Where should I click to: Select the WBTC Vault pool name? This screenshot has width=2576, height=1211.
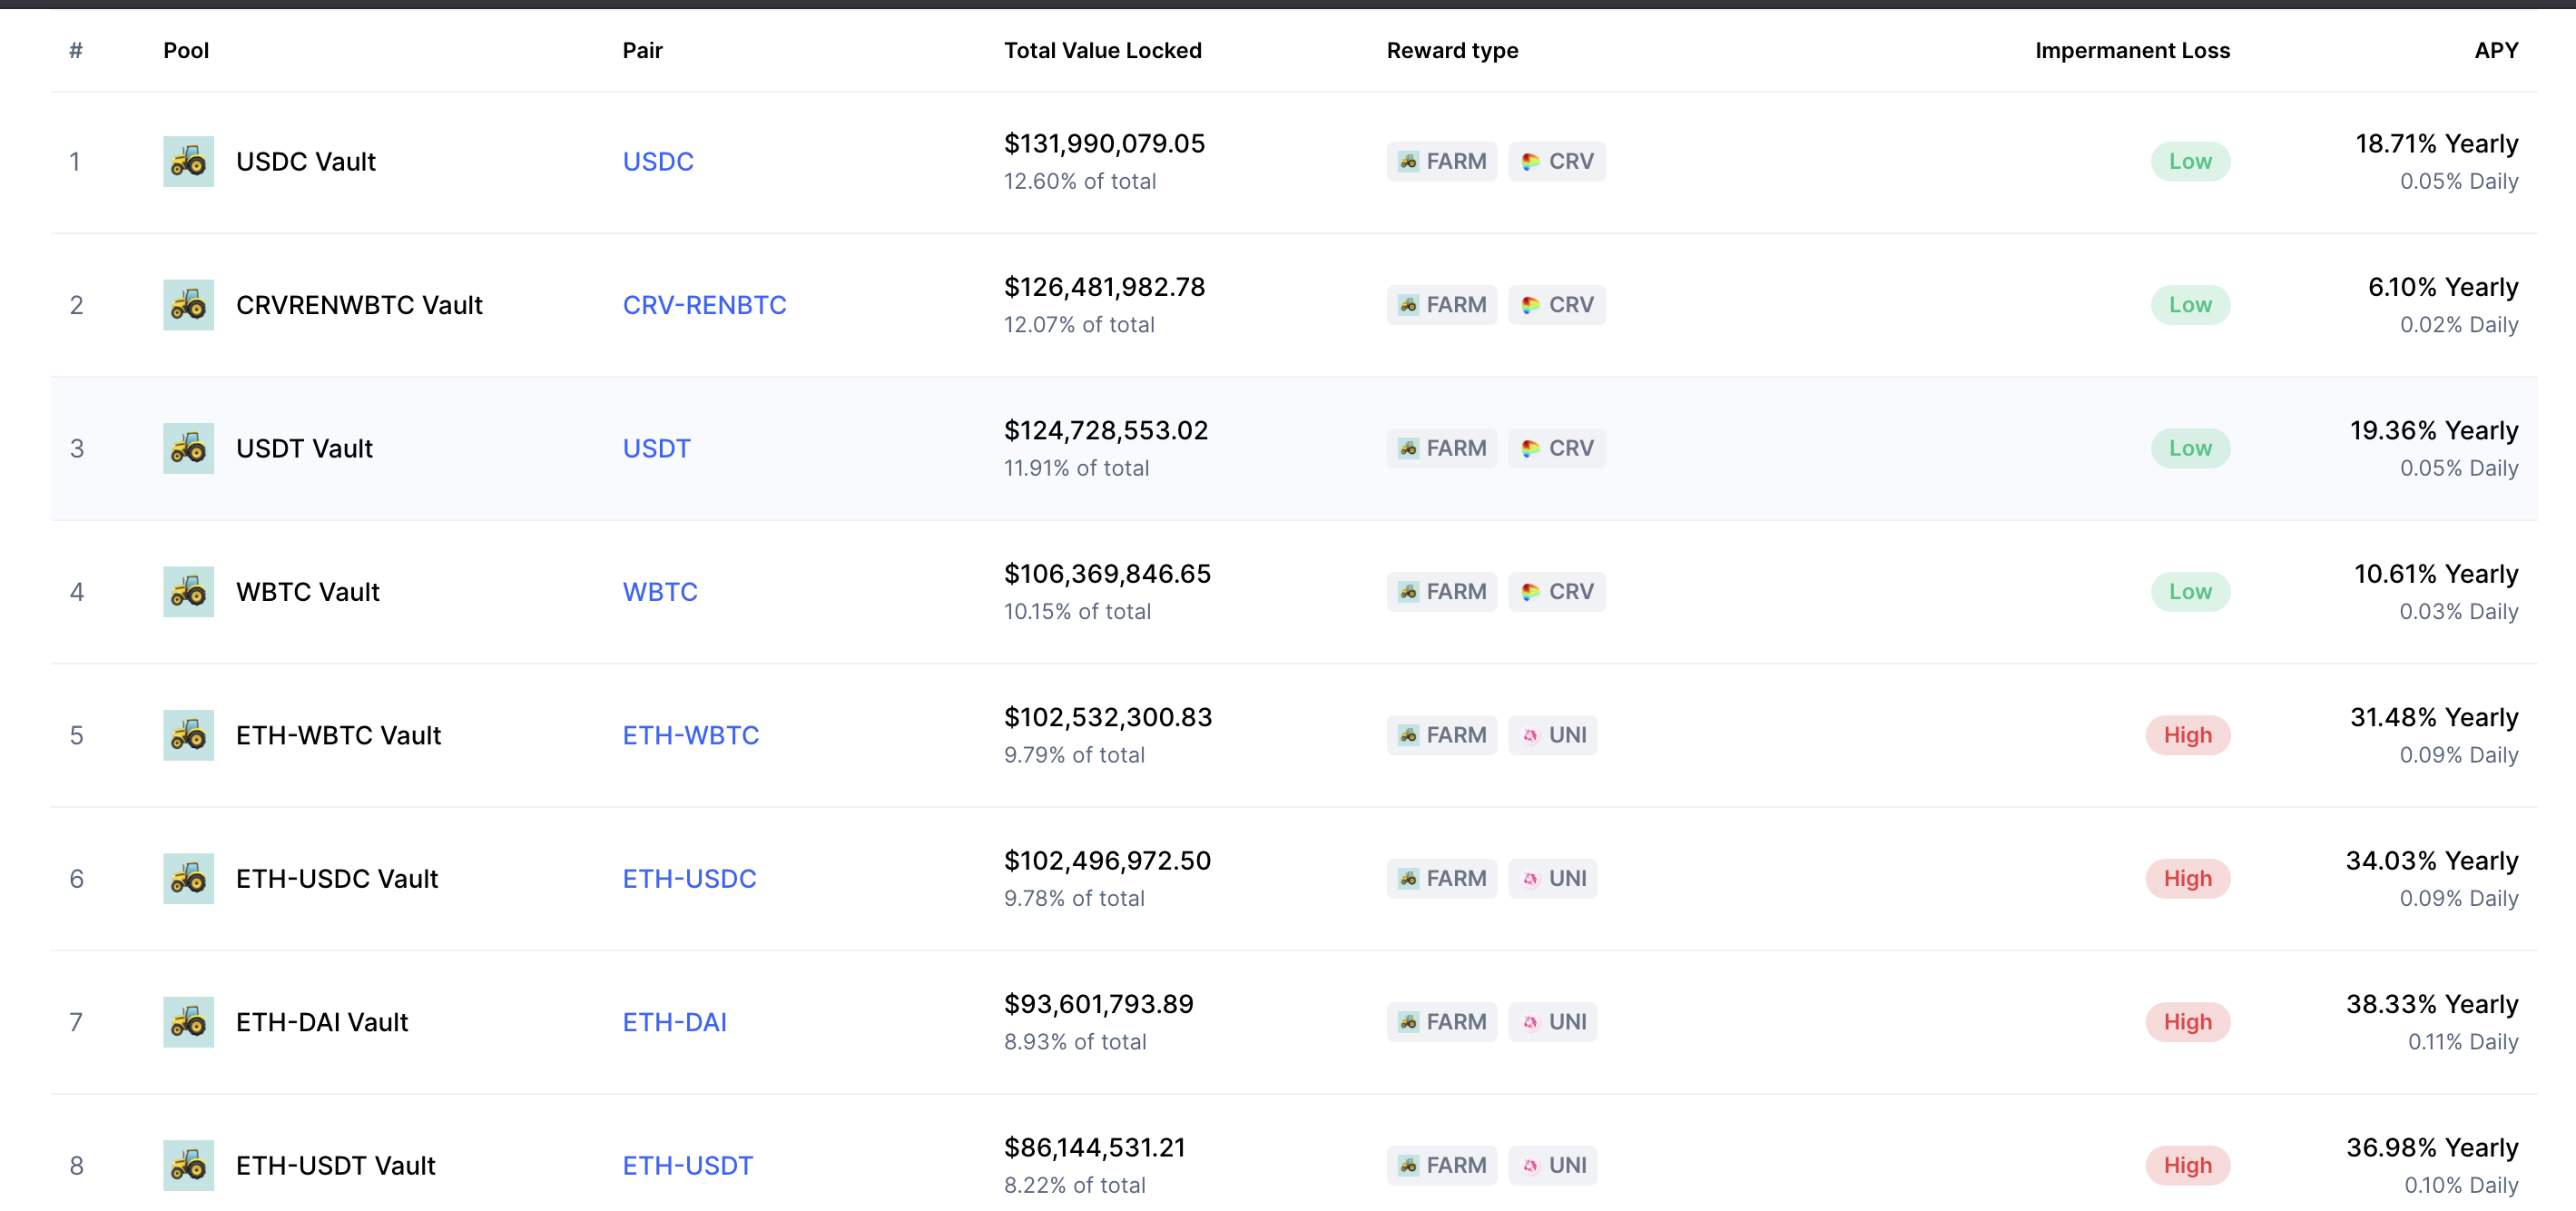[308, 592]
